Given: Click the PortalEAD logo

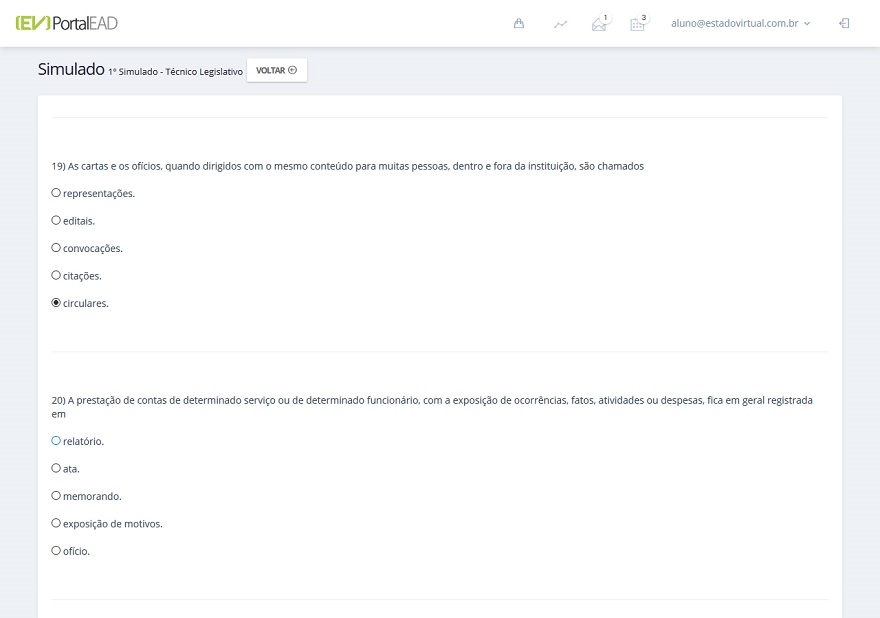Looking at the screenshot, I should [66, 23].
